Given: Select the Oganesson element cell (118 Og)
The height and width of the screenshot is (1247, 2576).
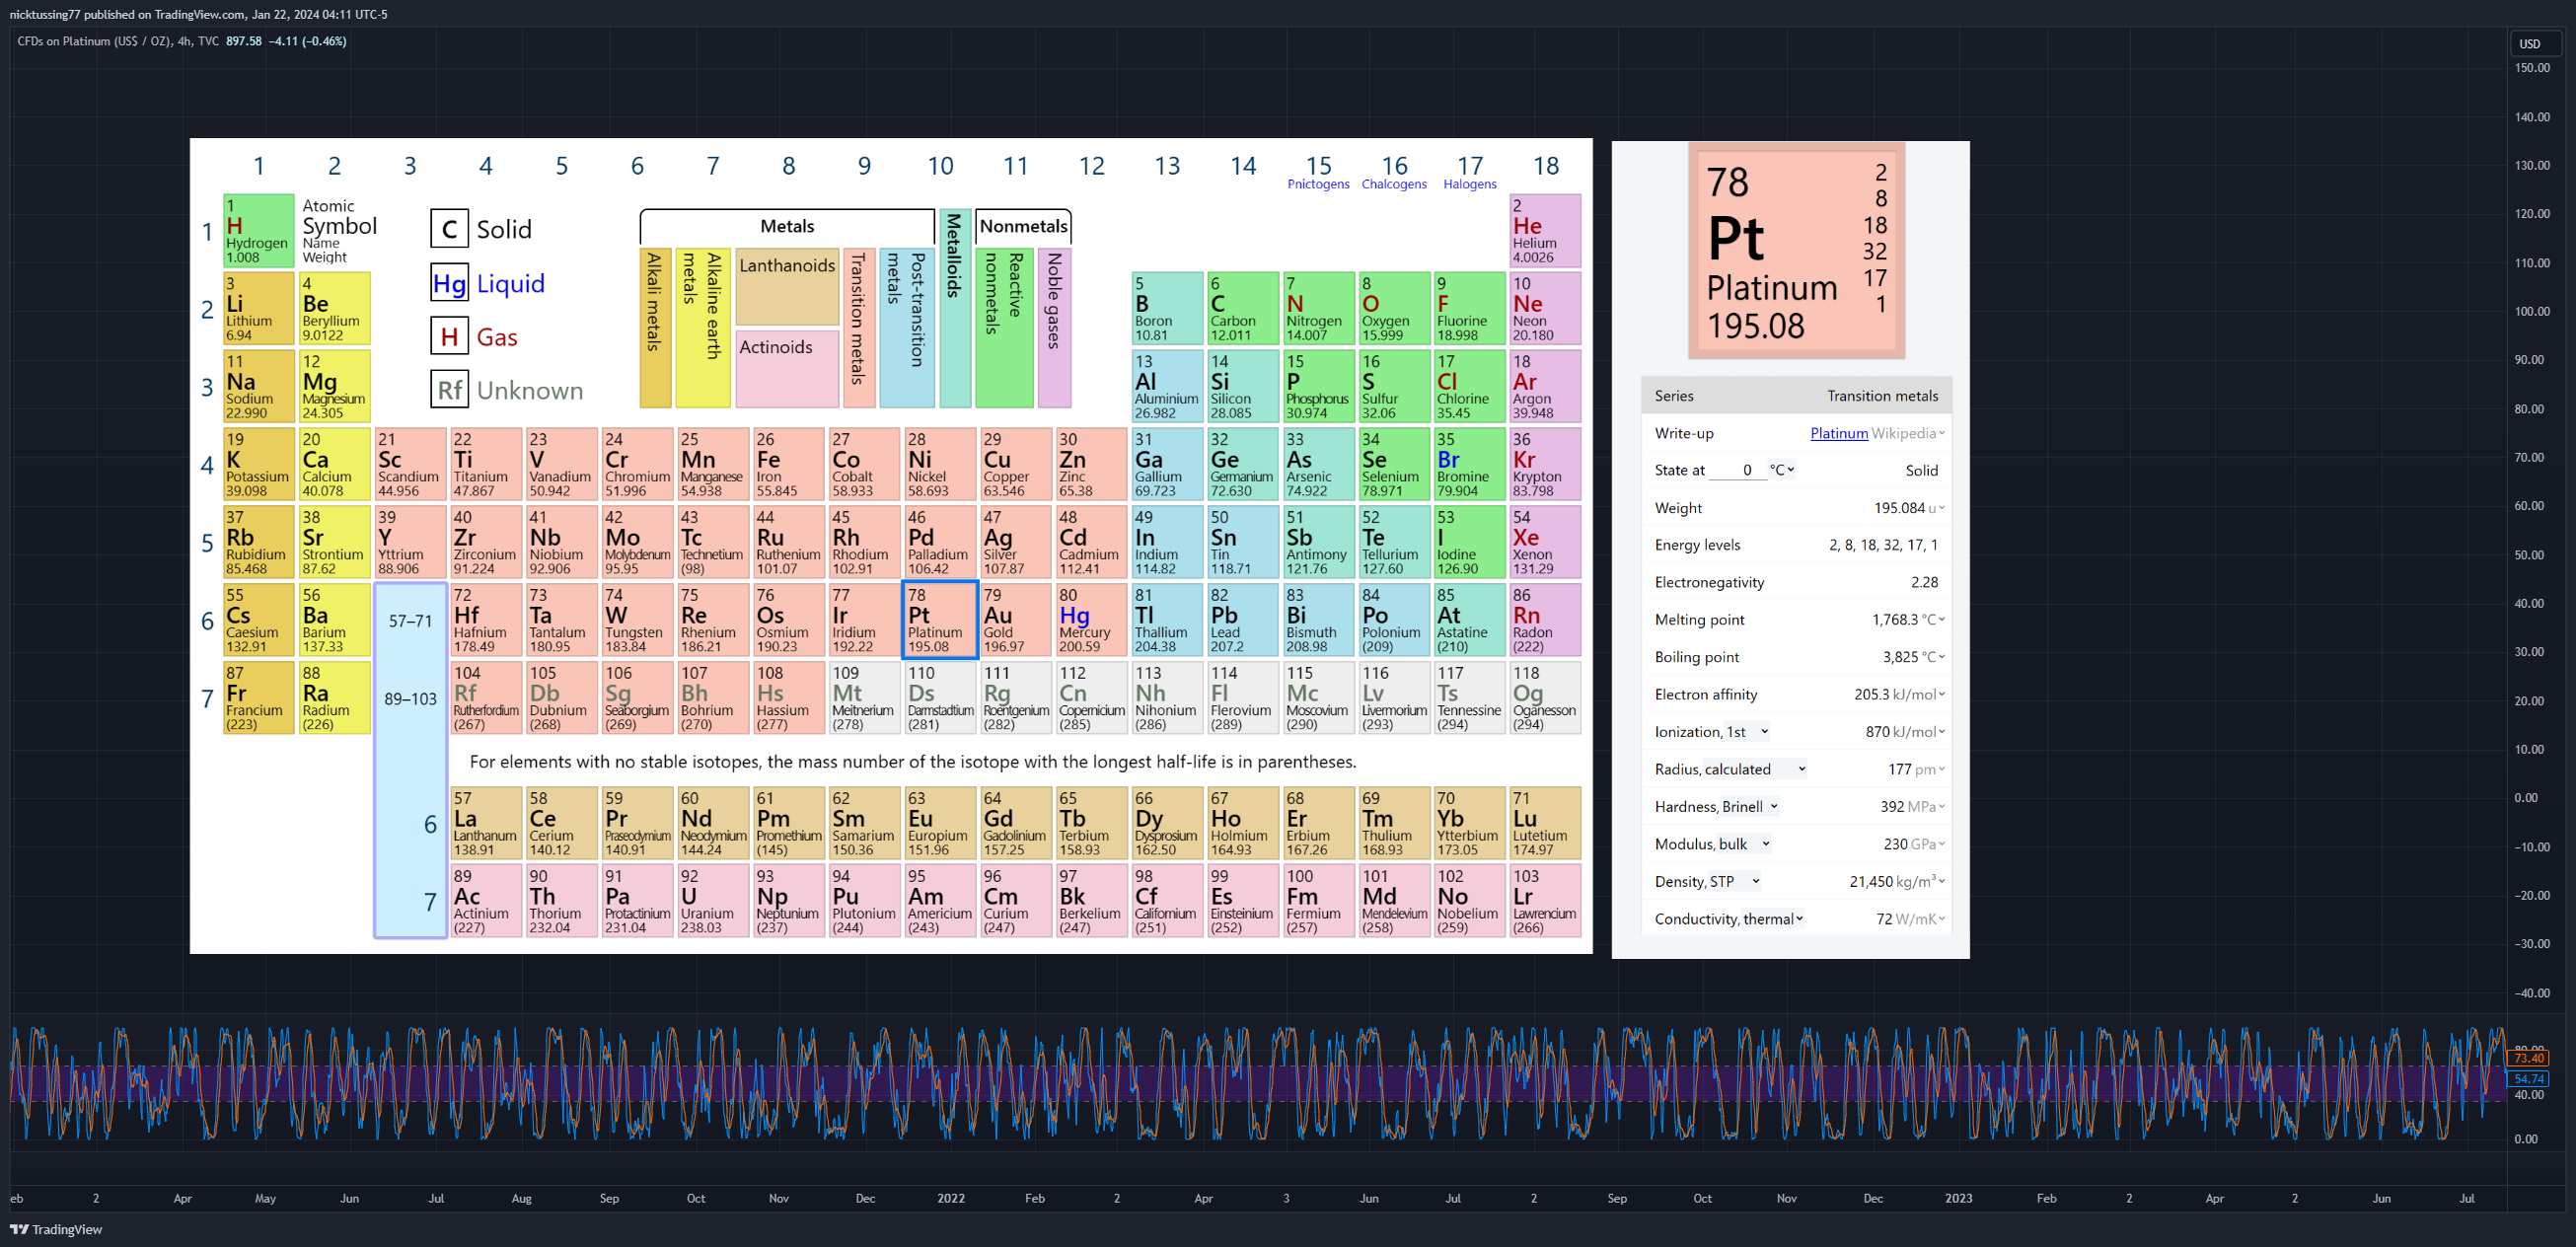Looking at the screenshot, I should point(1545,698).
